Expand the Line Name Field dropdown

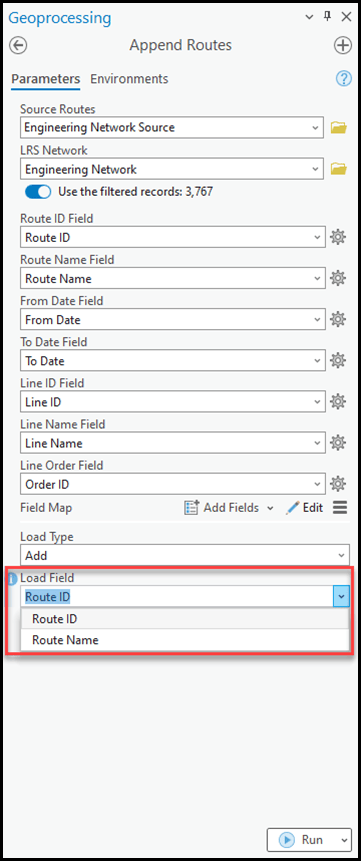[173, 443]
